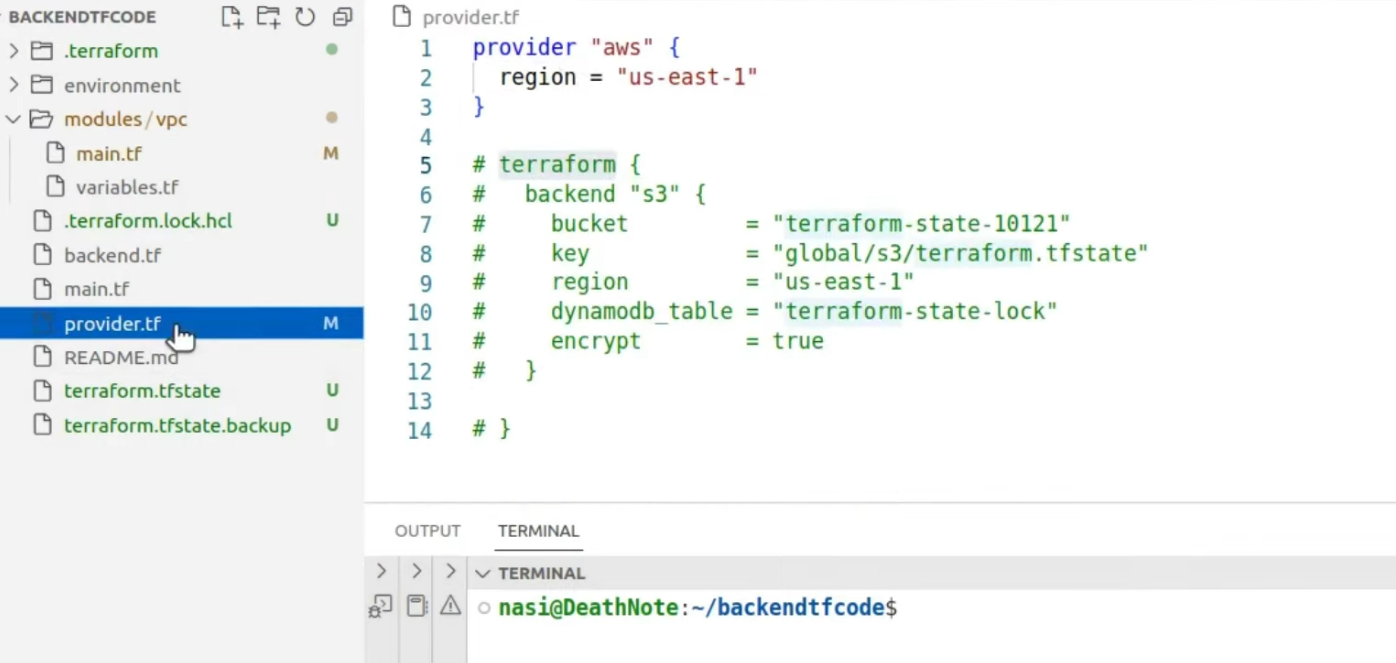1396x663 pixels.
Task: Click the New Folder icon in explorer header
Action: tap(268, 17)
